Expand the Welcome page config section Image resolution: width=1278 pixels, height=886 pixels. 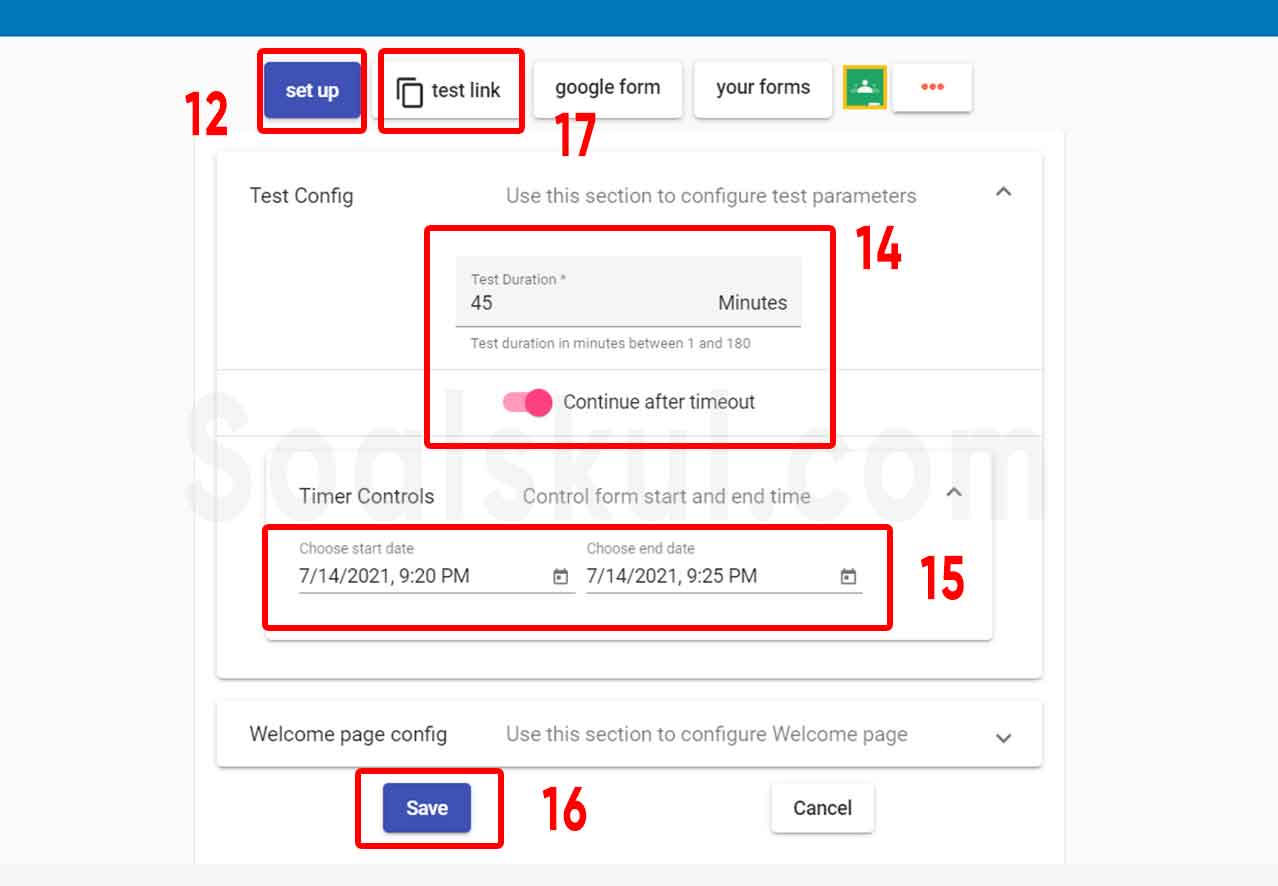(1004, 738)
